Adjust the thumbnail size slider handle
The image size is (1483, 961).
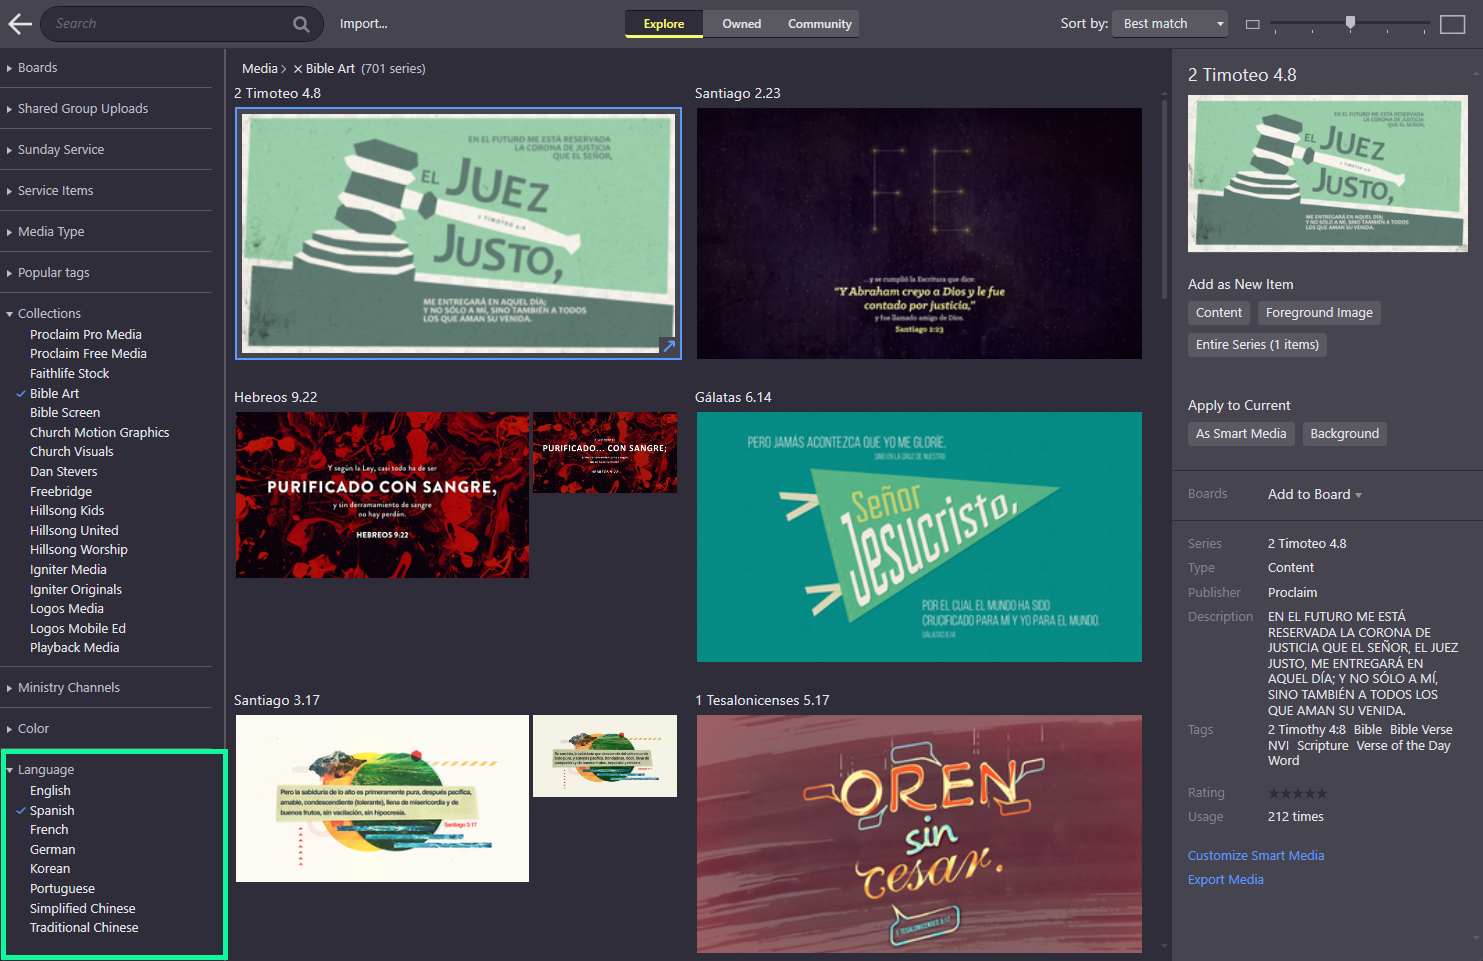pyautogui.click(x=1350, y=23)
